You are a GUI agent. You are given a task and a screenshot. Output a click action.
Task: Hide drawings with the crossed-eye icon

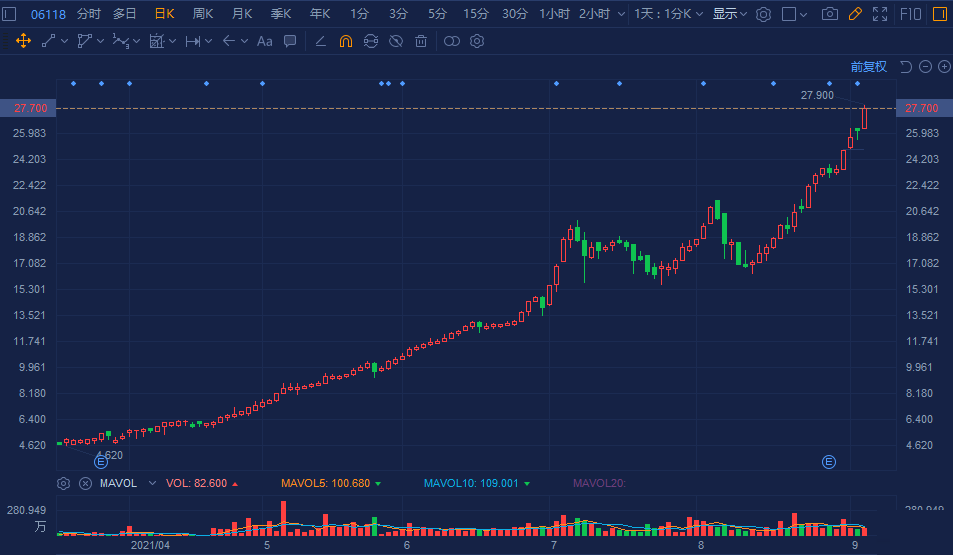(396, 41)
